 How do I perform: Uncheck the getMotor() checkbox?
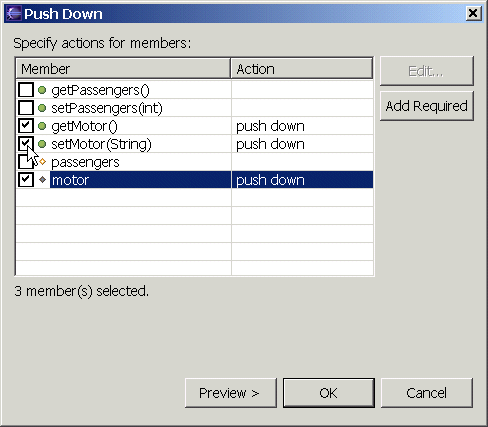pos(26,126)
